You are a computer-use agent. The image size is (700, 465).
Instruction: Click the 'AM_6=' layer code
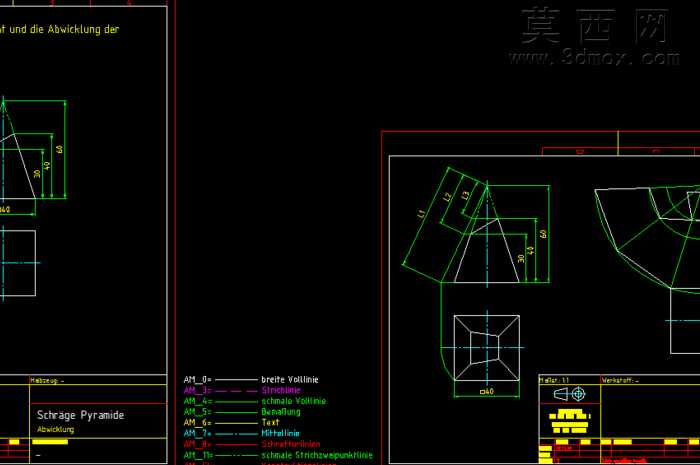point(197,423)
